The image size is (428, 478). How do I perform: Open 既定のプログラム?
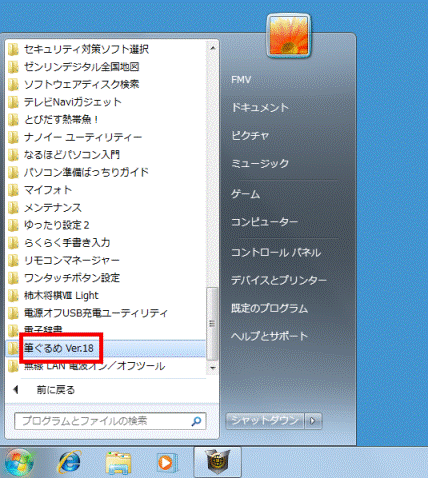click(269, 308)
